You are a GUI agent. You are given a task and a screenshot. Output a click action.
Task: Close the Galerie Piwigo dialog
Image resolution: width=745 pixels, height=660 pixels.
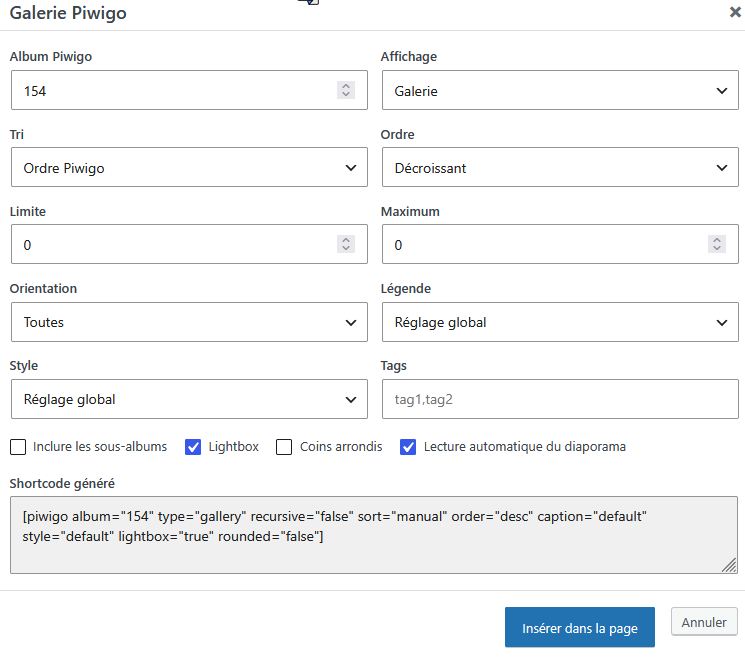735,12
